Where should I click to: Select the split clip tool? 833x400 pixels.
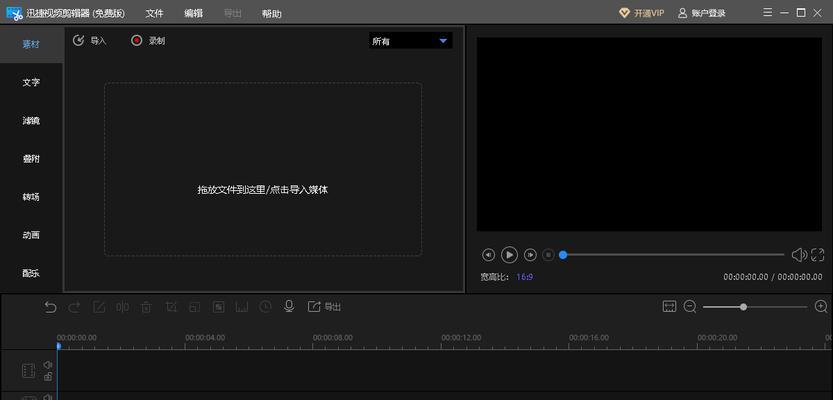(x=123, y=307)
